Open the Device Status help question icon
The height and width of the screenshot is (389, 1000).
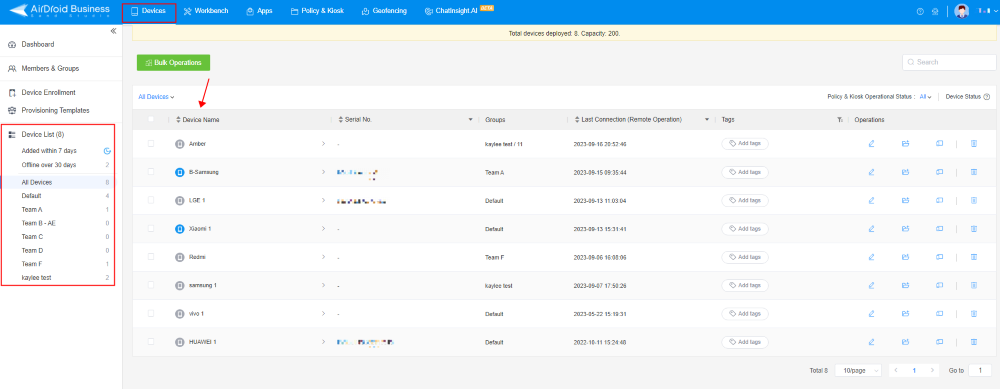[987, 97]
